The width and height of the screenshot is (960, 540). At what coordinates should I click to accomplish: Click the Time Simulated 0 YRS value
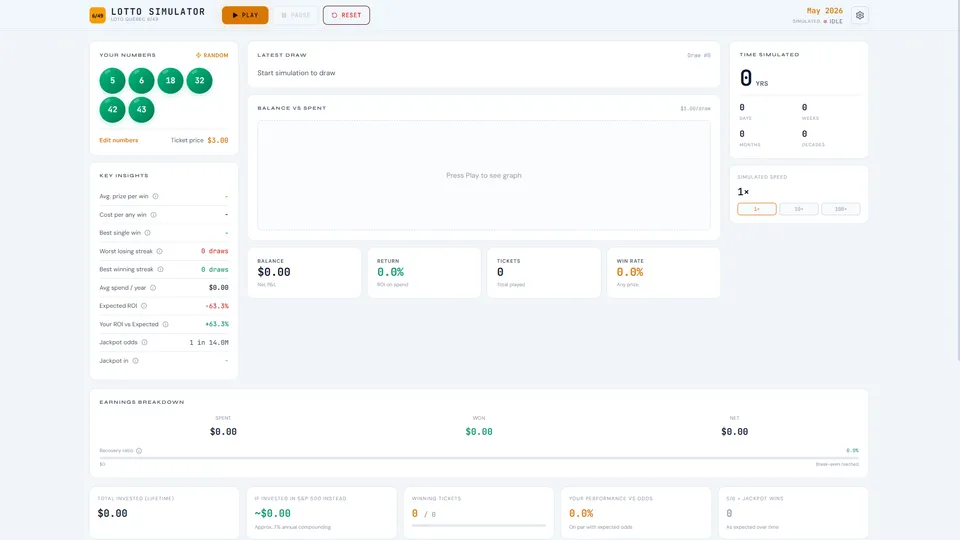click(754, 78)
